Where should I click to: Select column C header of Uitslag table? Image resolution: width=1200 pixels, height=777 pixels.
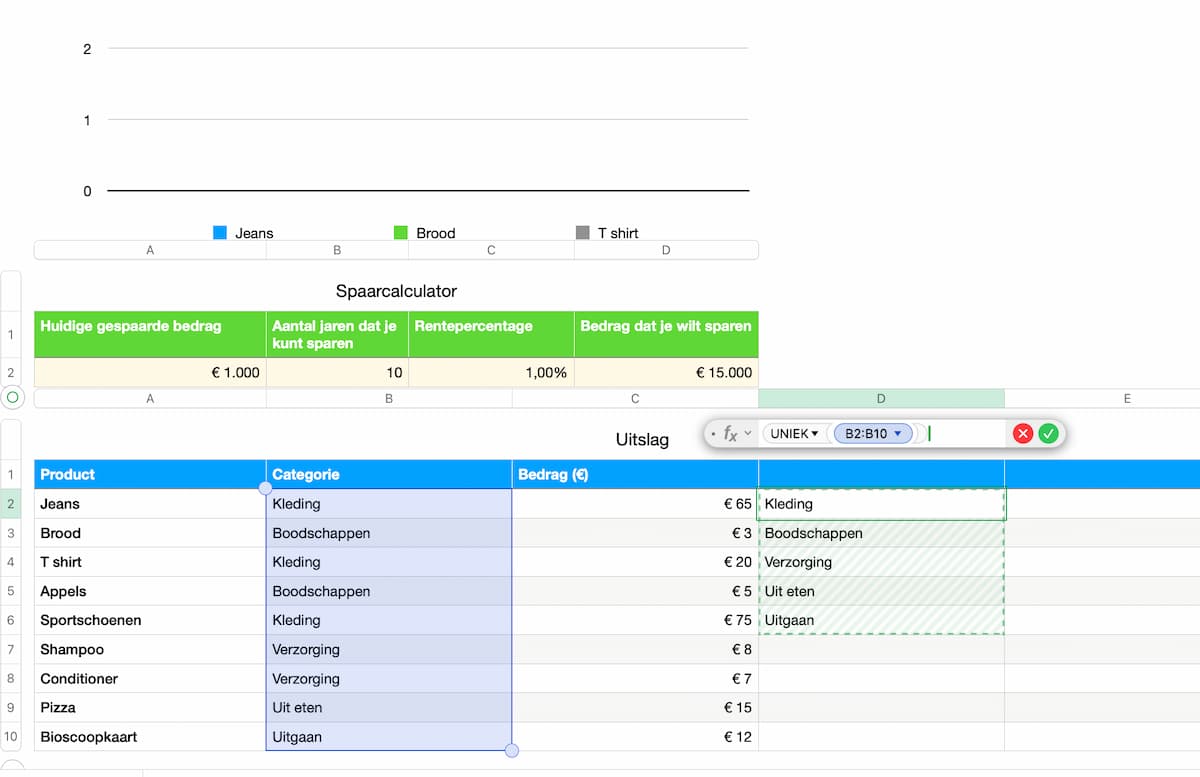635,398
